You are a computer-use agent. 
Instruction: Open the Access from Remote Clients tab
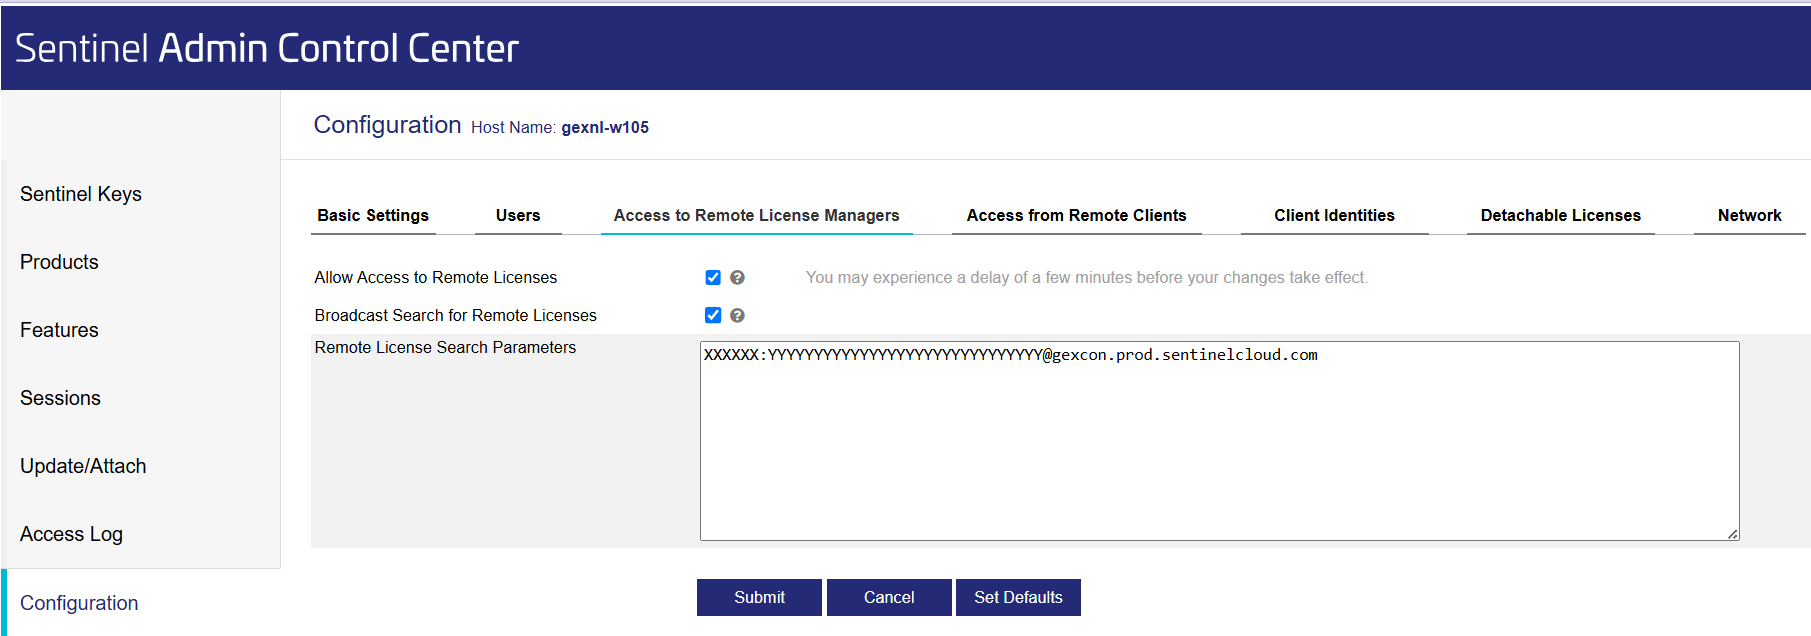pos(1077,215)
